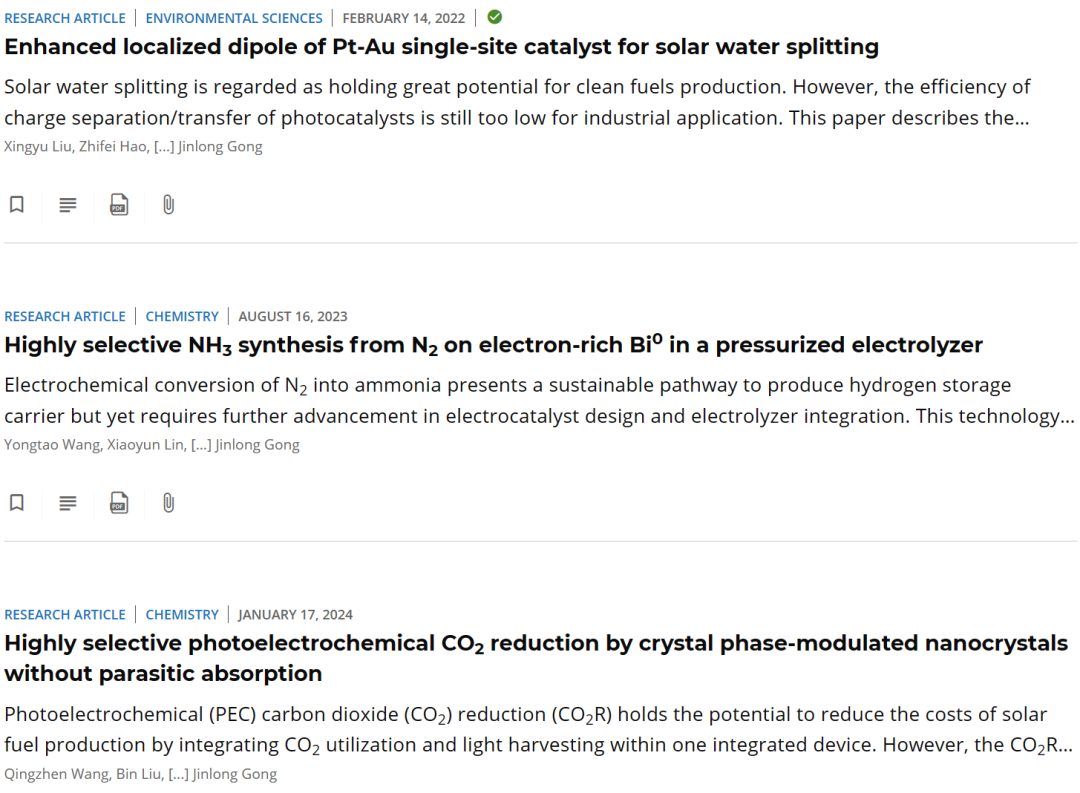Open 'Enhanced localized dipole of Pt-Au' article title

pos(442,47)
